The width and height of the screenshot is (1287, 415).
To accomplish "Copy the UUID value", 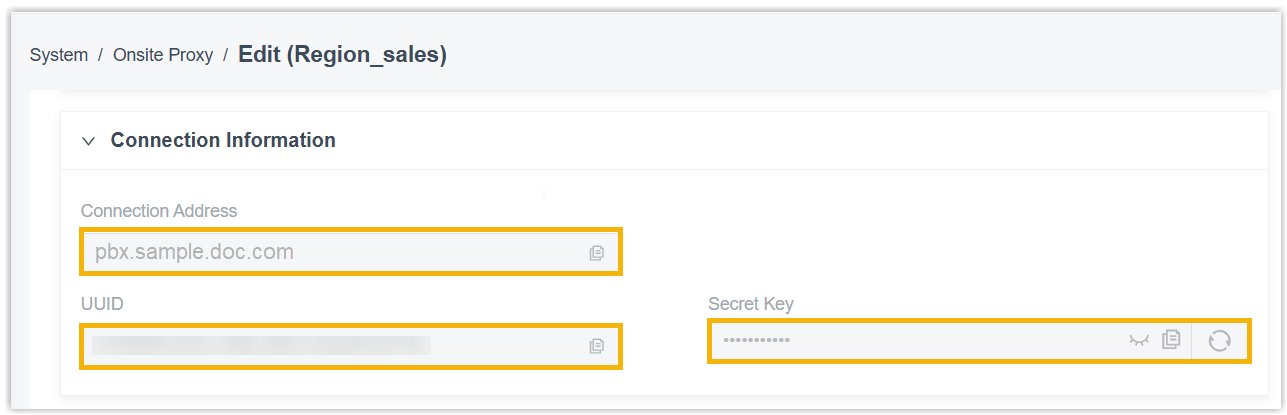I will [597, 346].
